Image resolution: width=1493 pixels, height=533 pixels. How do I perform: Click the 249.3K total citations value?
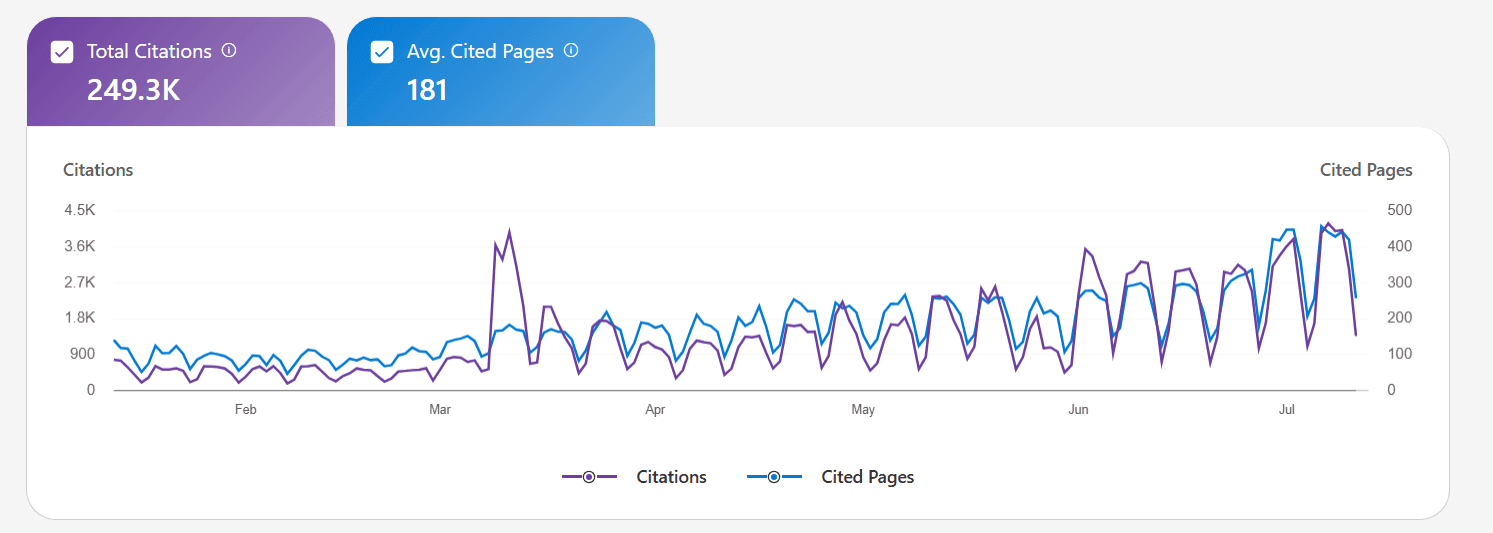tap(133, 90)
